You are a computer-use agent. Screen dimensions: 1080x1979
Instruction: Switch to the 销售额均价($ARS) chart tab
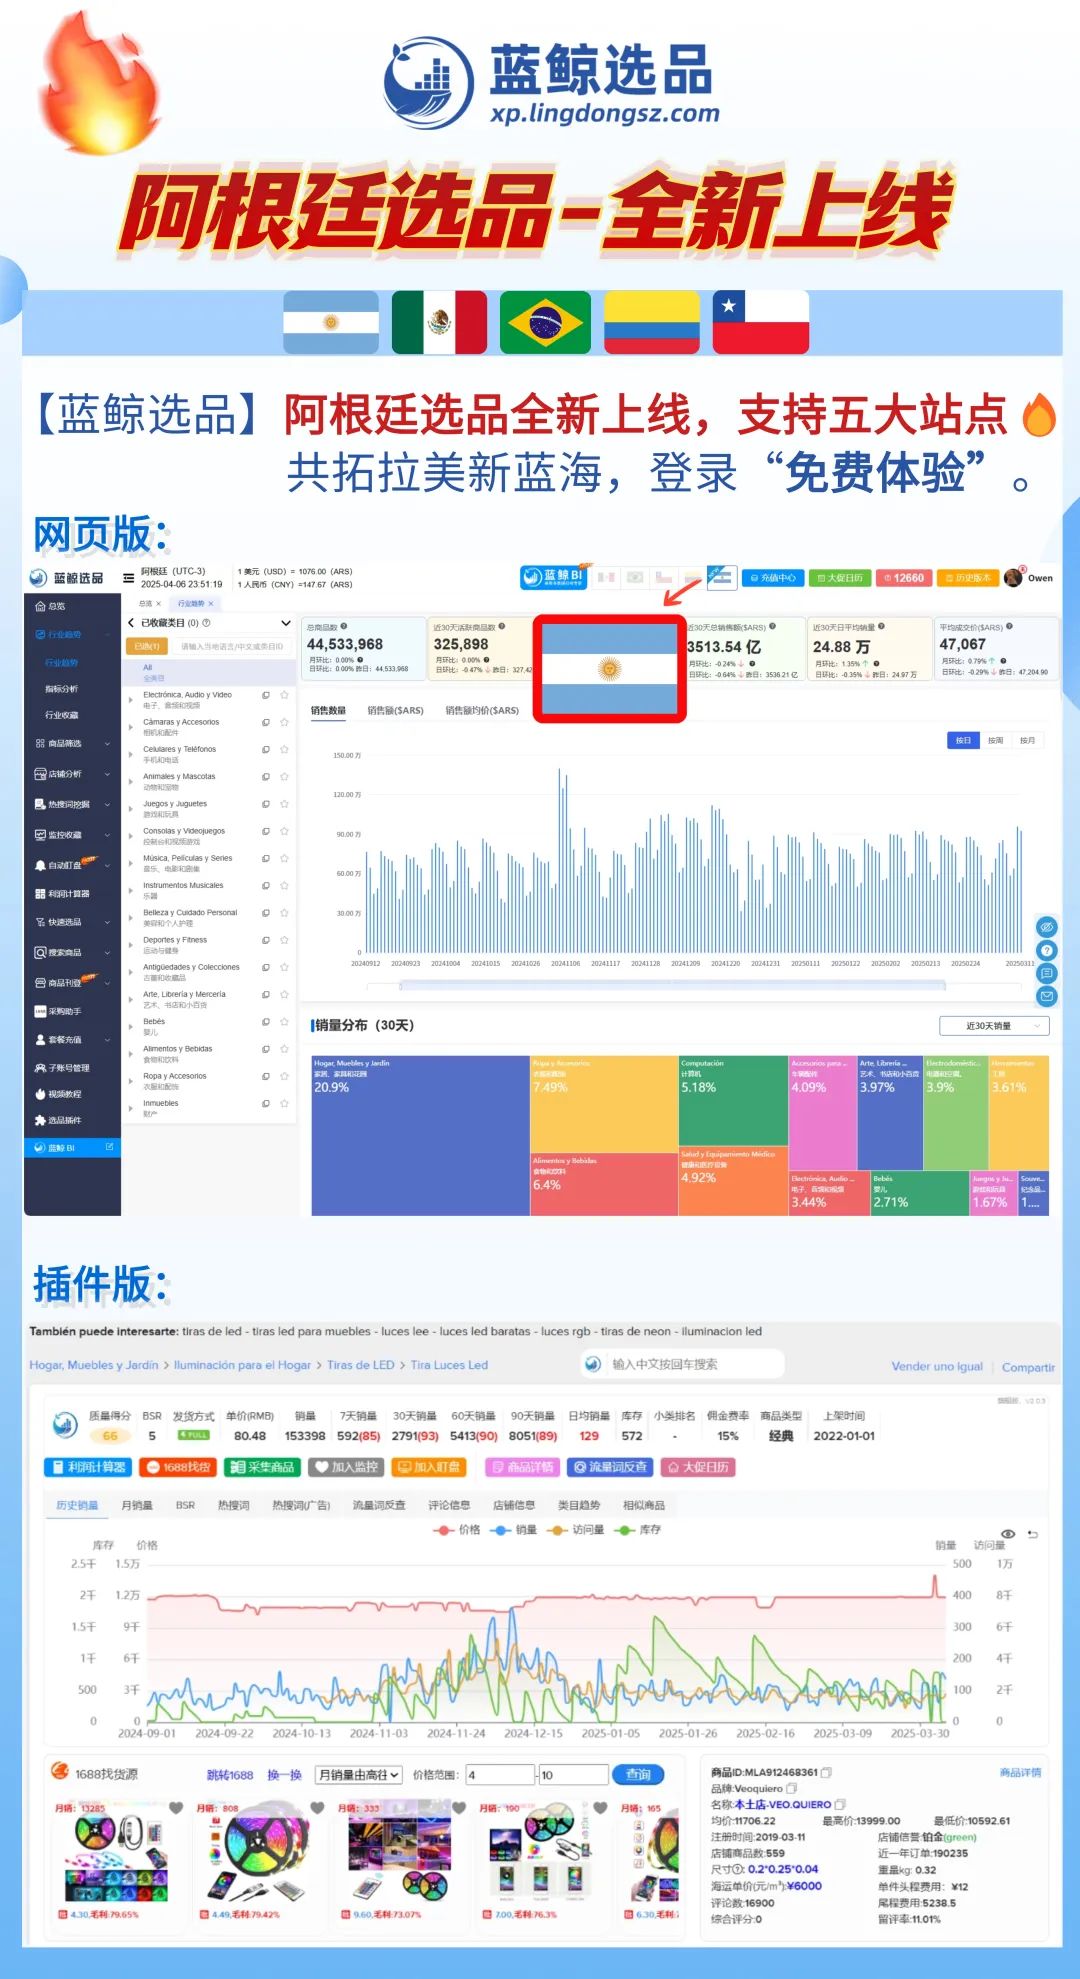click(x=482, y=710)
